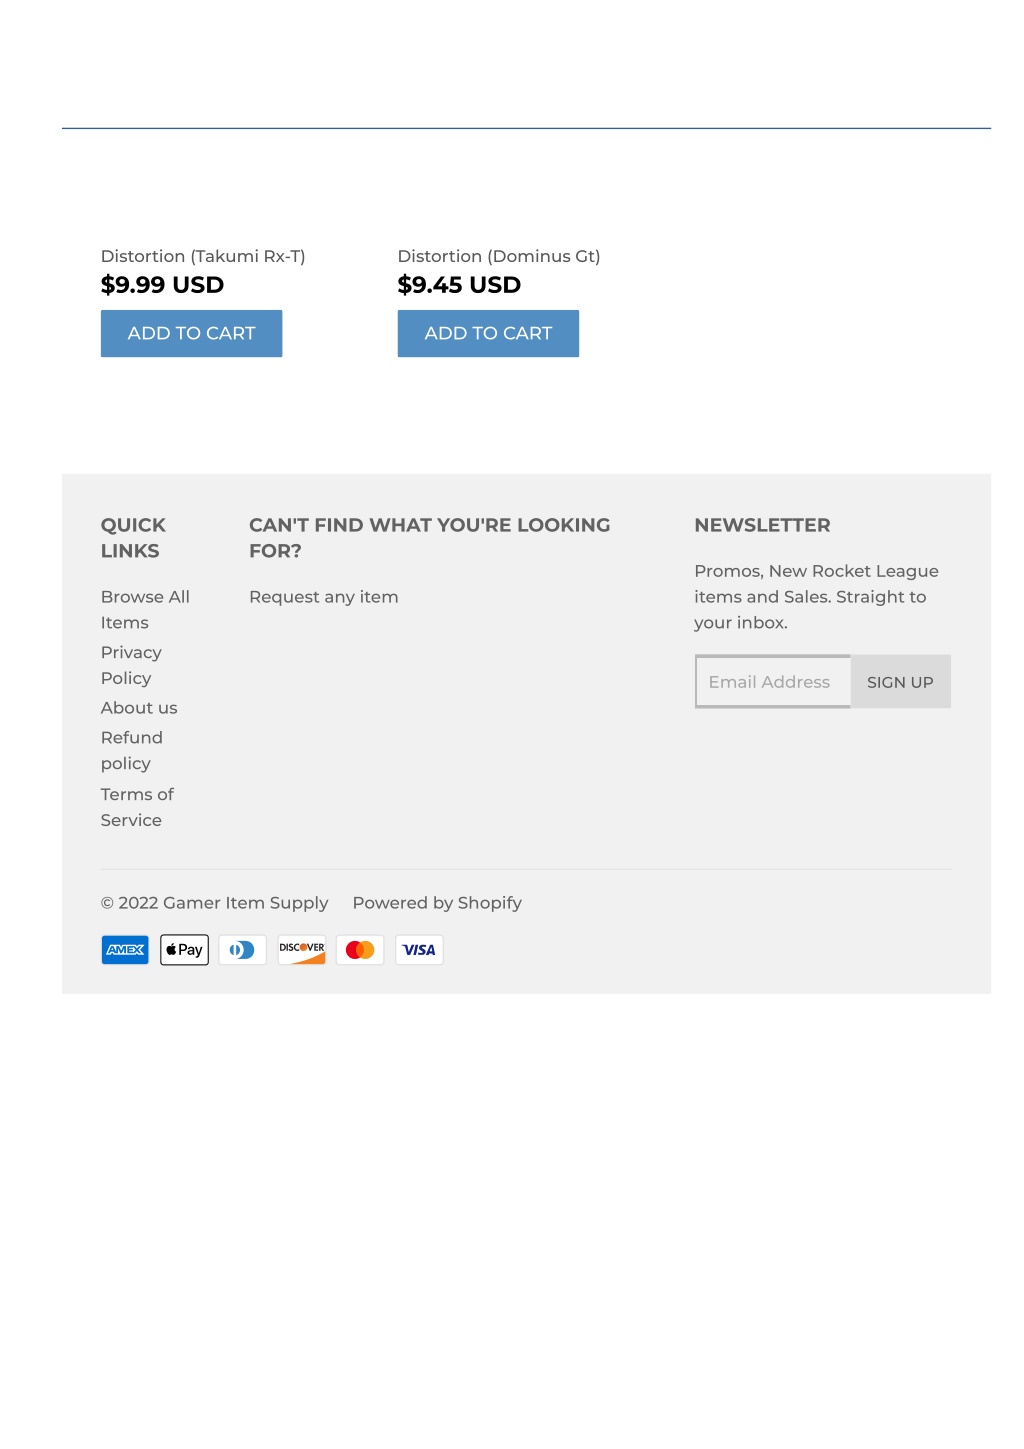The height and width of the screenshot is (1449, 1024).
Task: Click the Discover card payment icon
Action: (302, 950)
